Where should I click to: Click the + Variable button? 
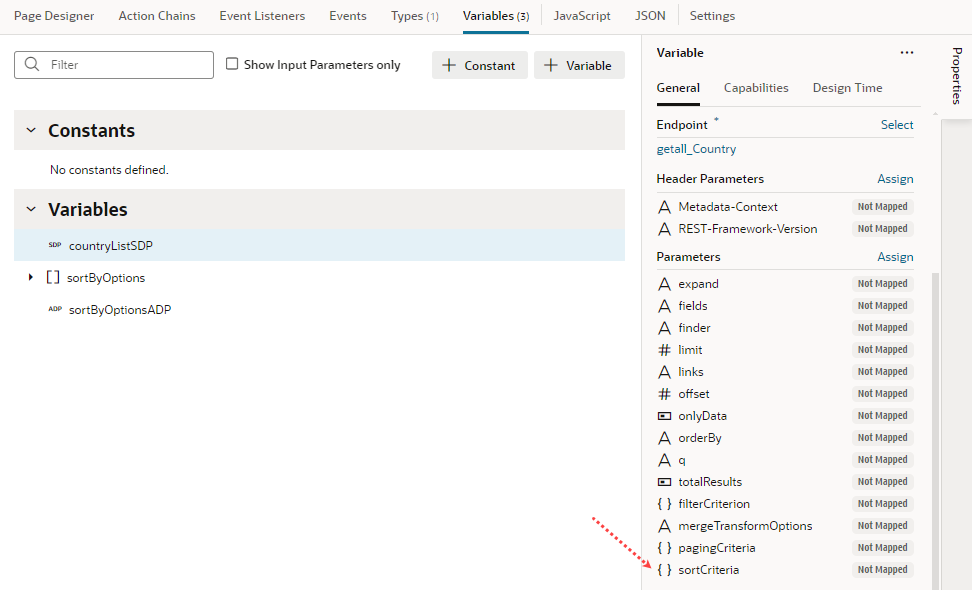point(580,65)
